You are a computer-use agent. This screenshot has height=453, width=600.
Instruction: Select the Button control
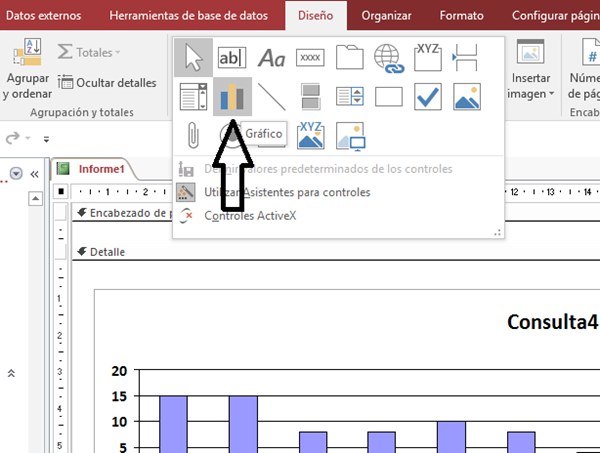pos(310,58)
